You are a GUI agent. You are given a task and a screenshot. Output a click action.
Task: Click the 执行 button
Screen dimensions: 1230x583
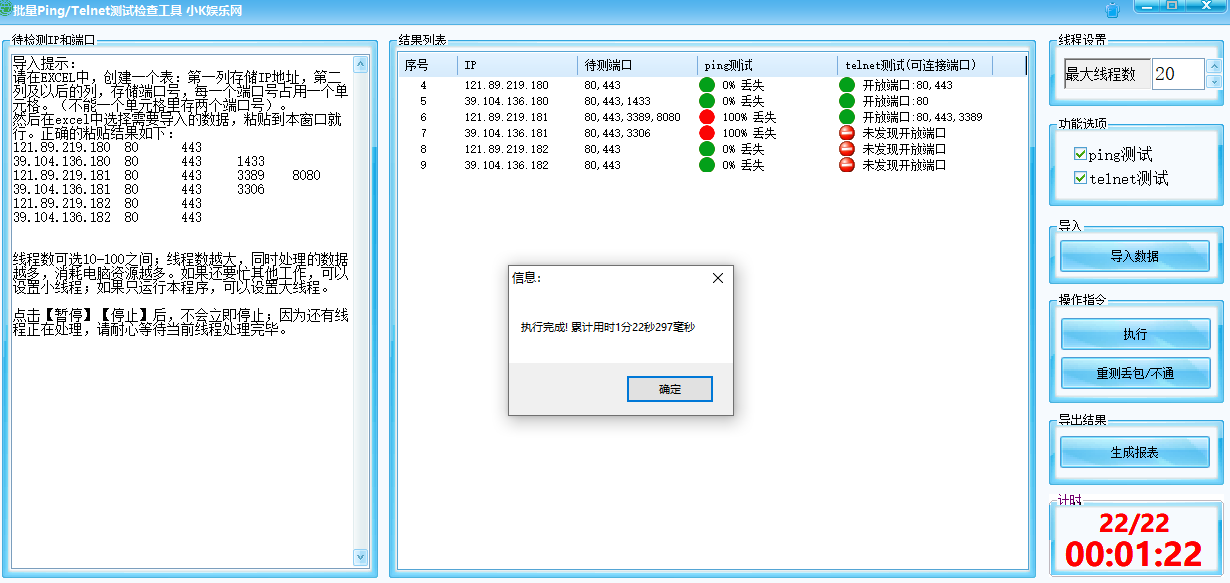pos(1135,334)
